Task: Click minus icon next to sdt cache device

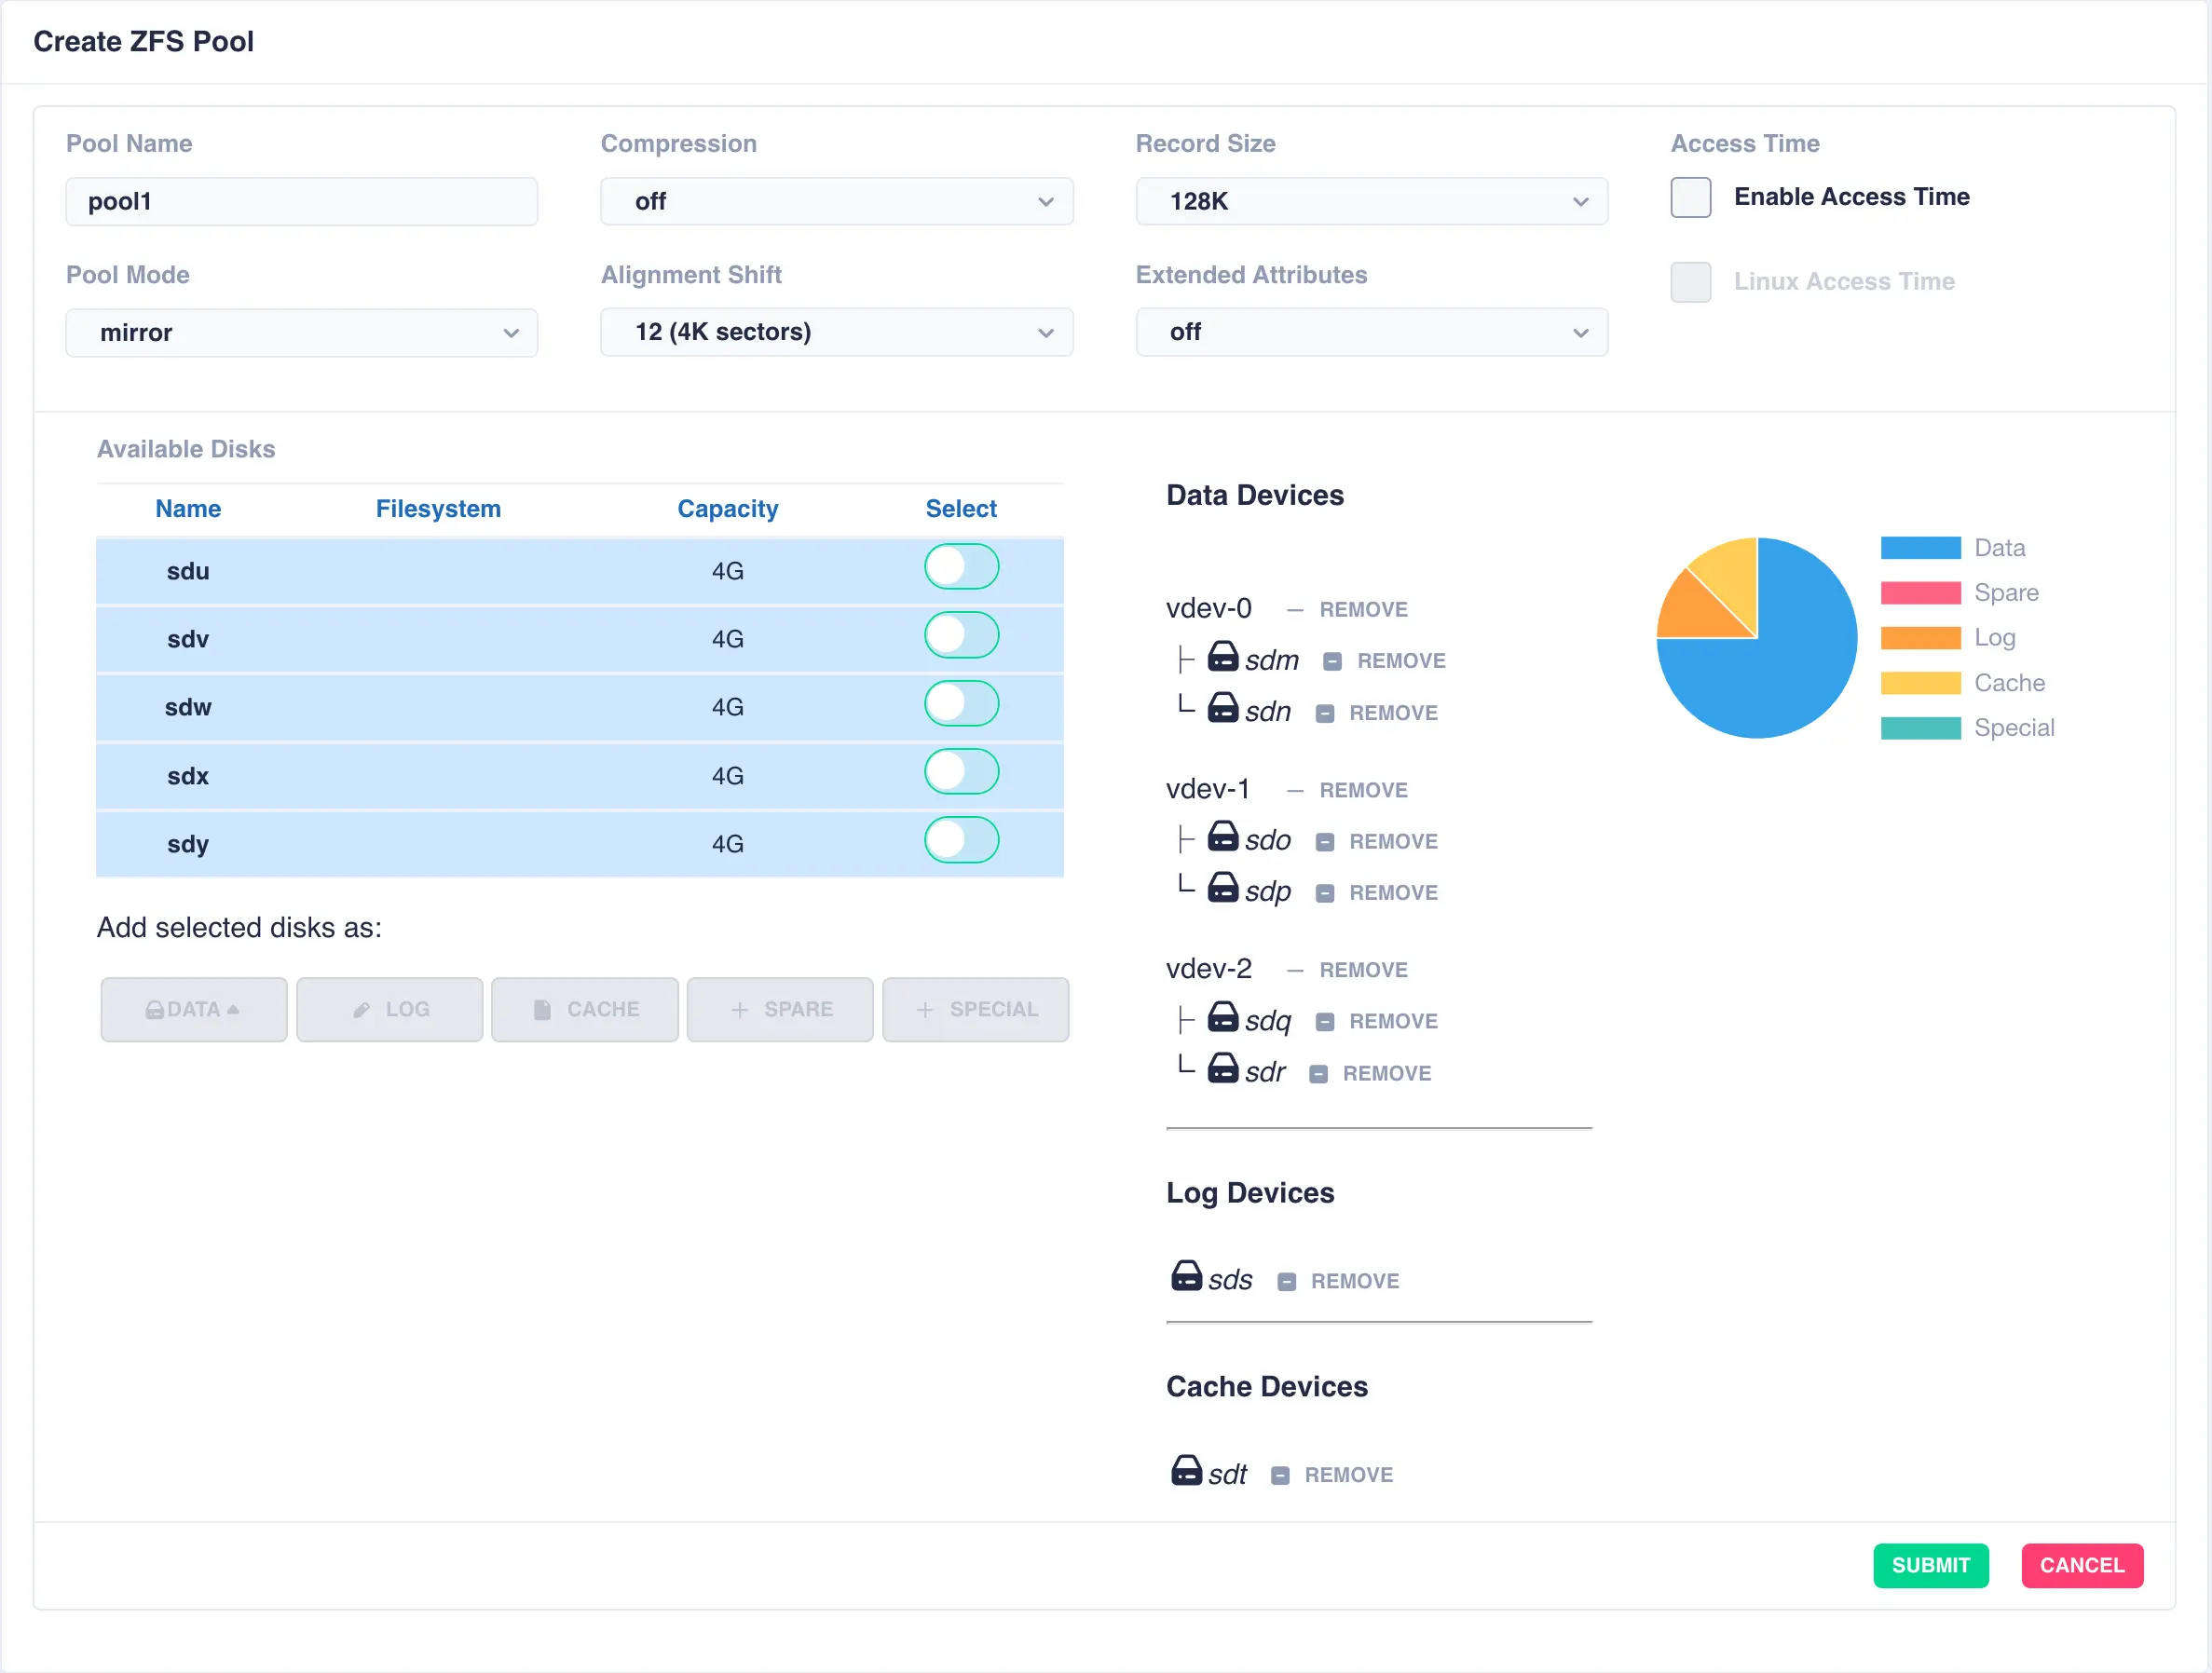Action: click(x=1280, y=1475)
